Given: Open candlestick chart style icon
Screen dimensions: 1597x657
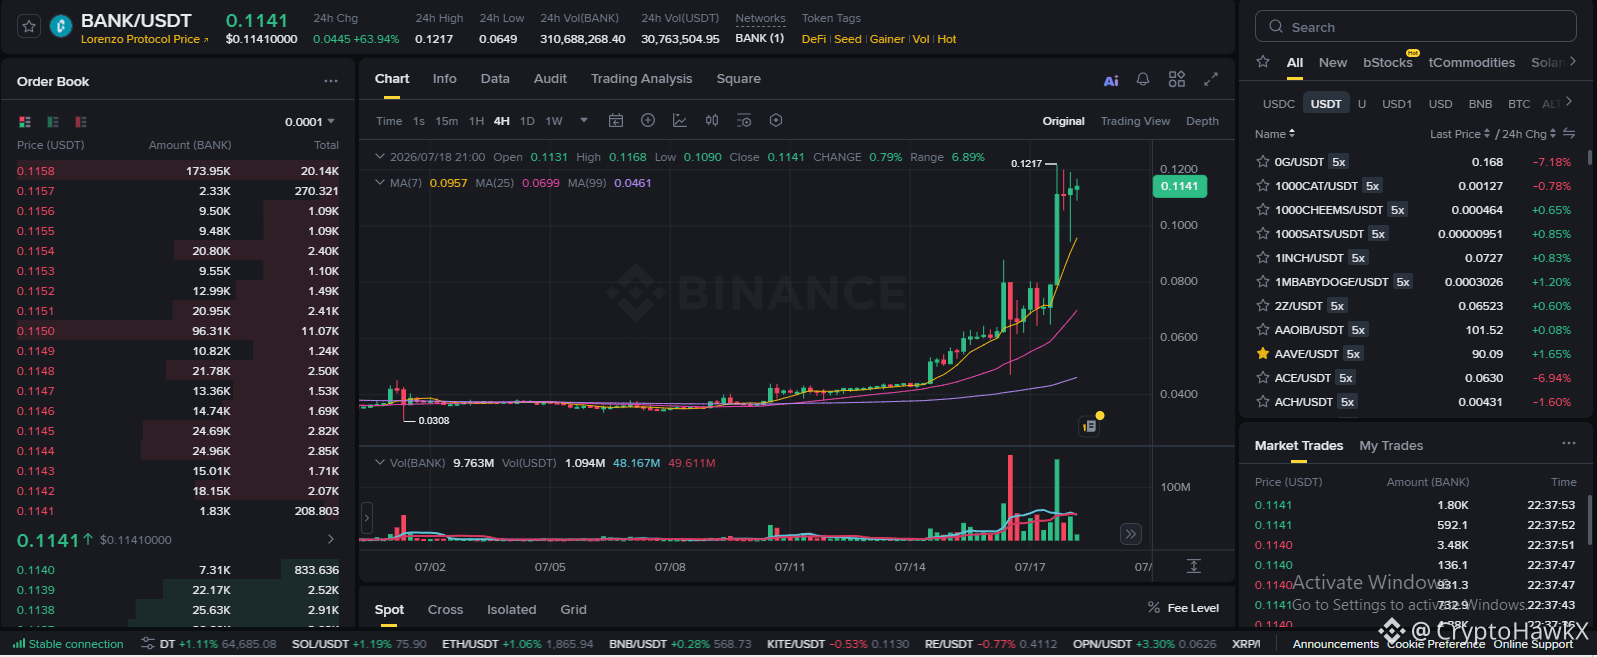Looking at the screenshot, I should click(712, 120).
